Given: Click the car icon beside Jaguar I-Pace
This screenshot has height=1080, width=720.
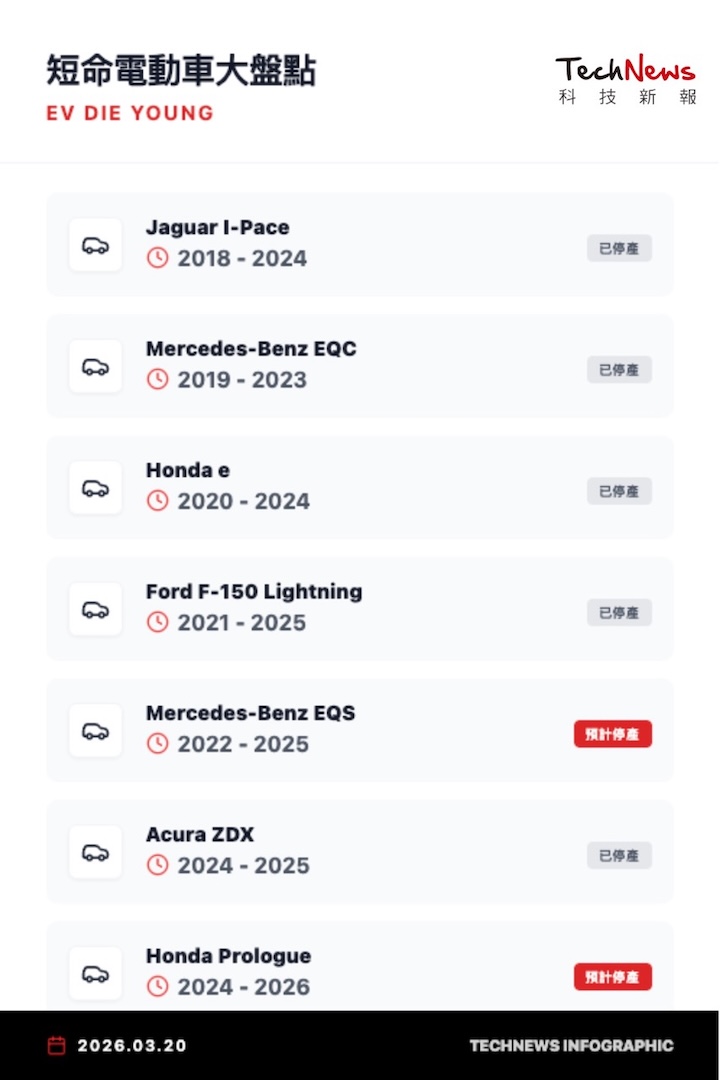Looking at the screenshot, I should click(95, 245).
